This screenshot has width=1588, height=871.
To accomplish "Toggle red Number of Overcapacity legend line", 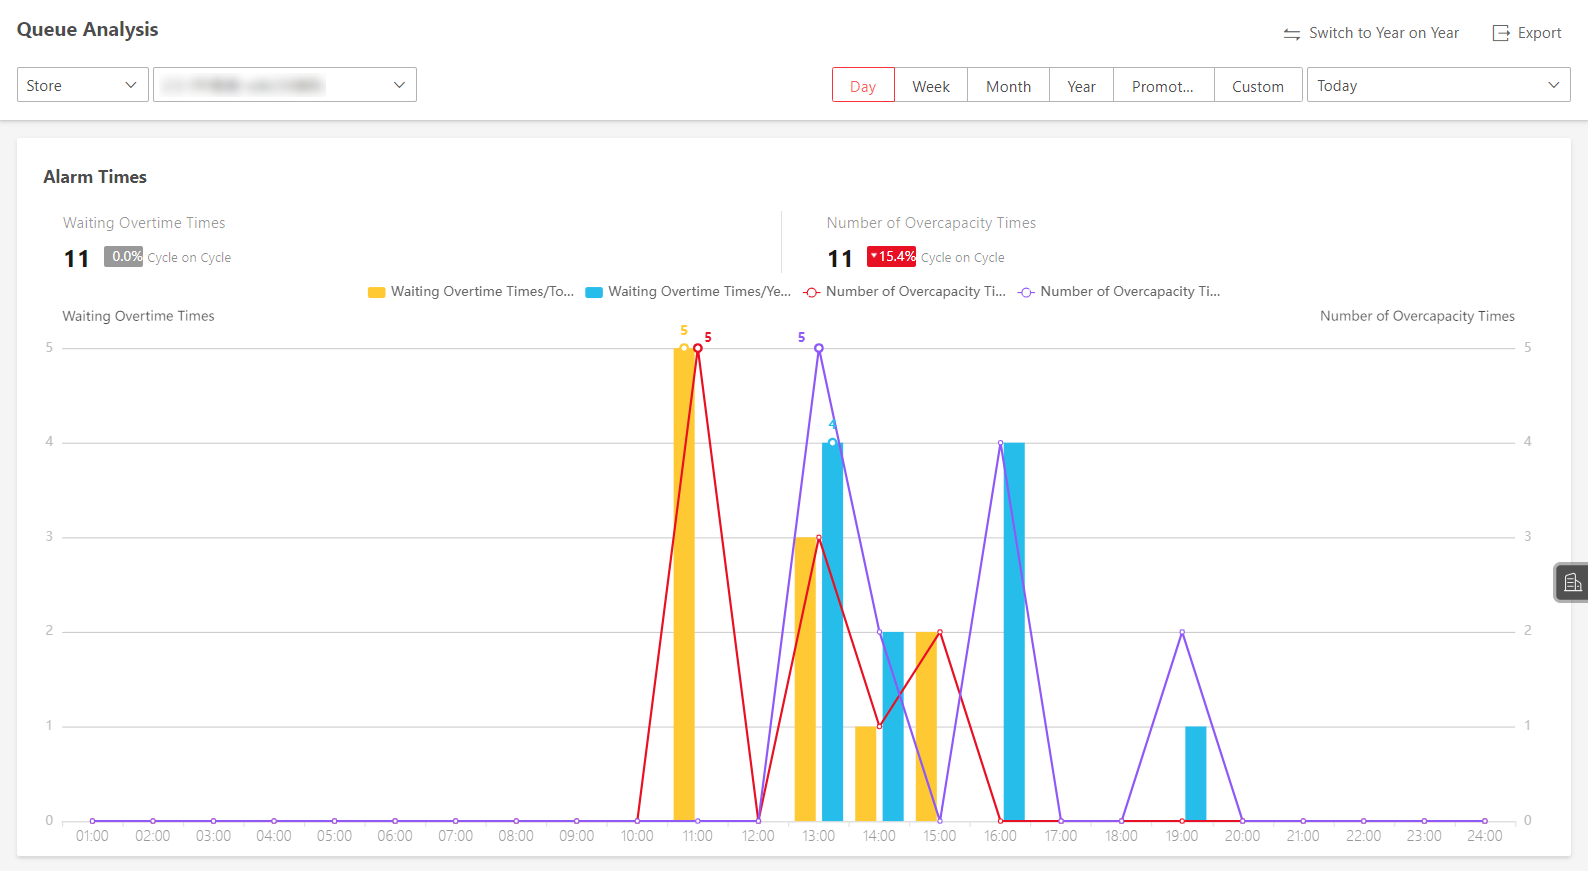I will 905,292.
